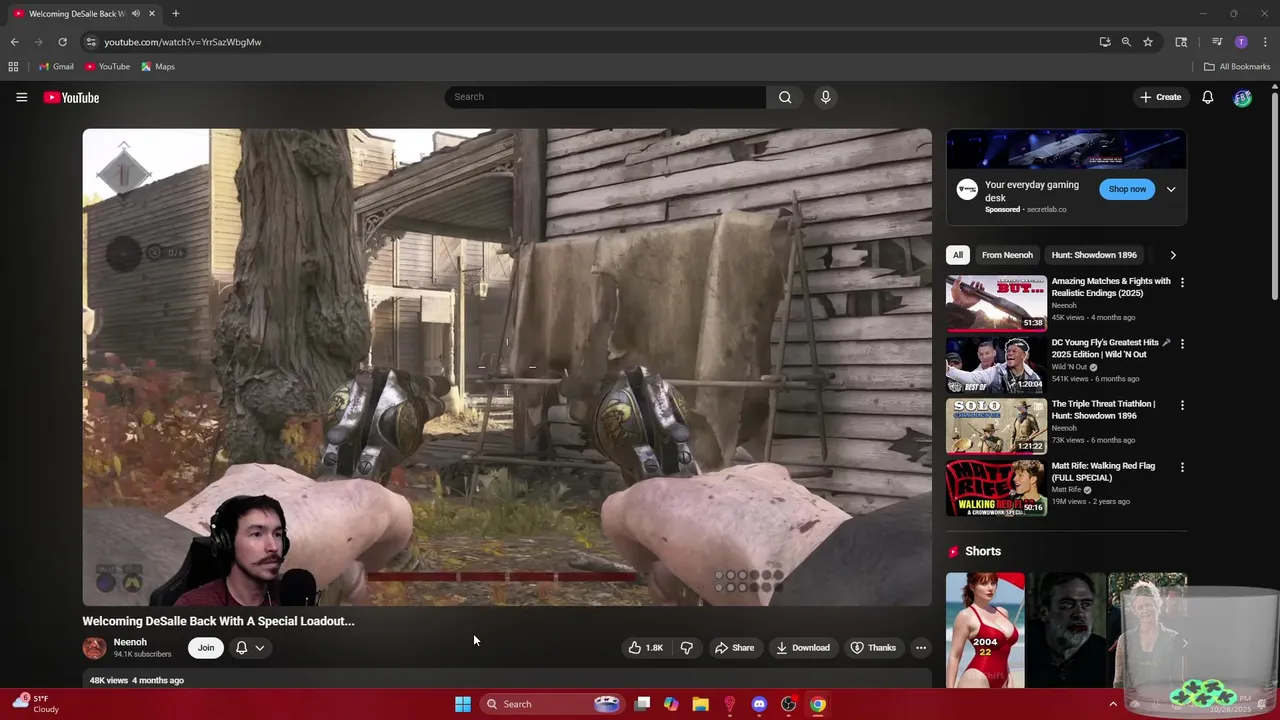This screenshot has height=720, width=1280.
Task: Open options for Amazing Matches & Fights video
Action: click(x=1182, y=283)
